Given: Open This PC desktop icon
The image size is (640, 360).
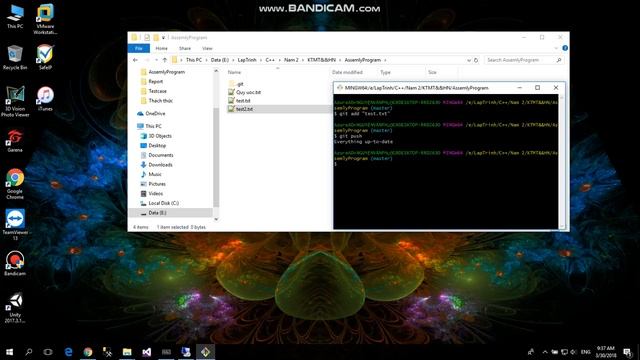Looking at the screenshot, I should pos(15,16).
